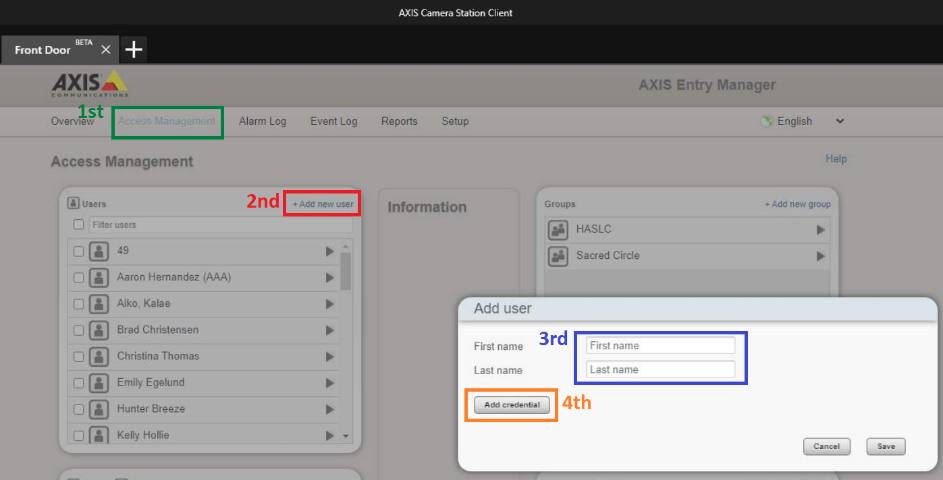Click Christina Thomas's user icon
This screenshot has width=943, height=480.
pyautogui.click(x=99, y=357)
